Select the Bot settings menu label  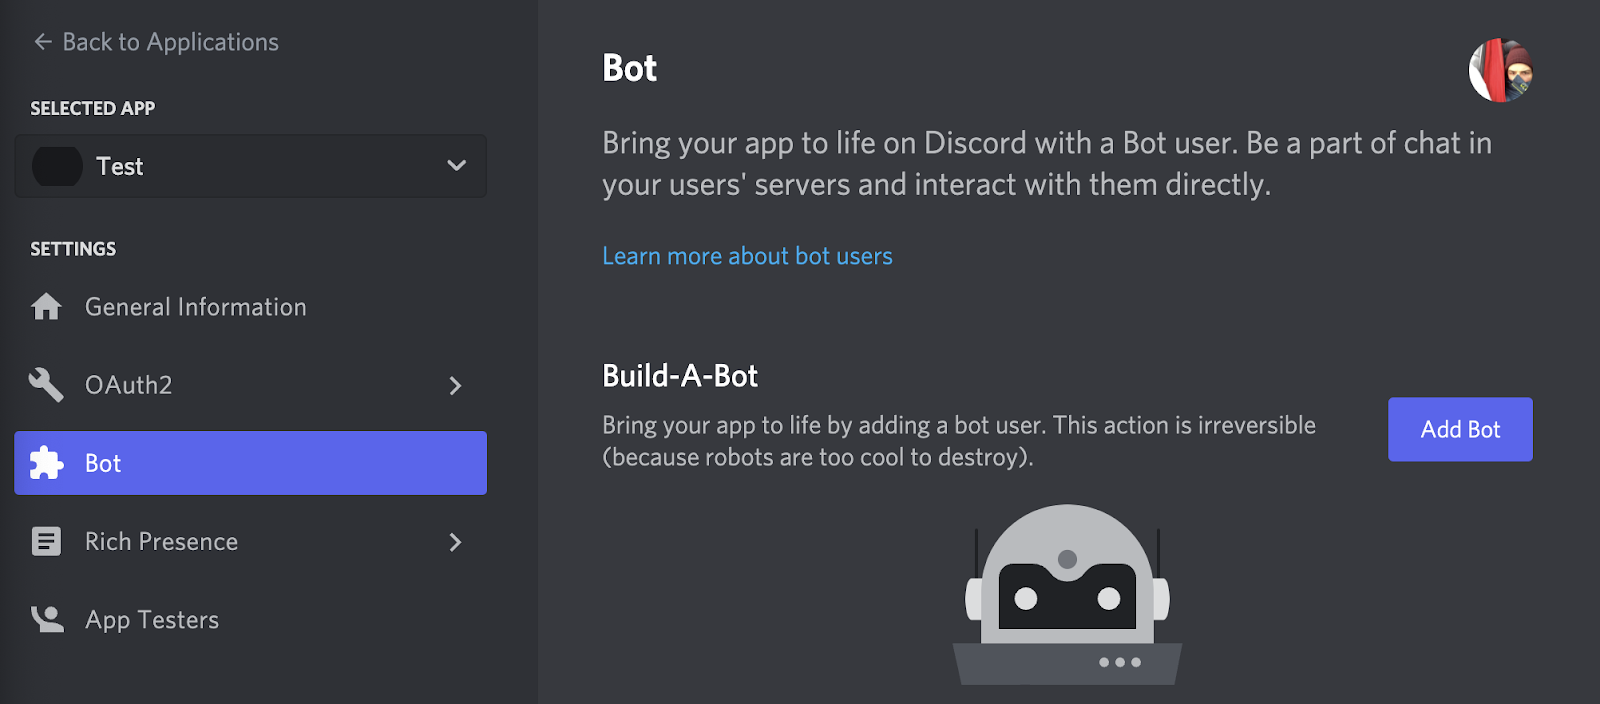pos(103,463)
